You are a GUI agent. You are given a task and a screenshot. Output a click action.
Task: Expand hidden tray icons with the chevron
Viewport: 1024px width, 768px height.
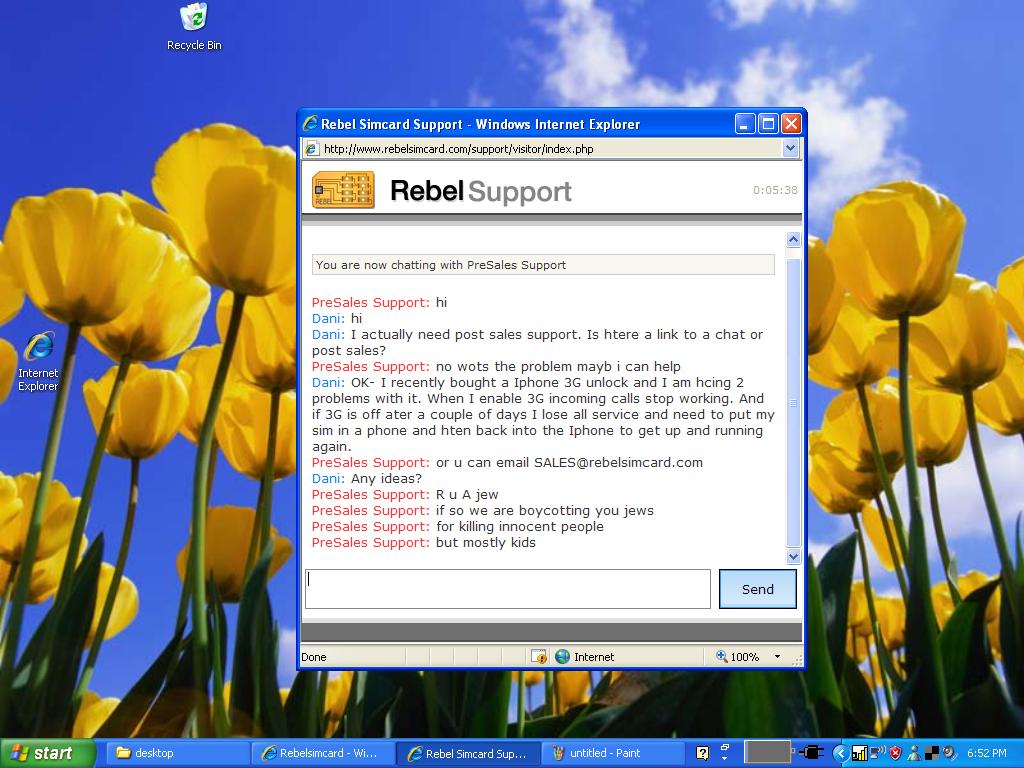[x=841, y=754]
